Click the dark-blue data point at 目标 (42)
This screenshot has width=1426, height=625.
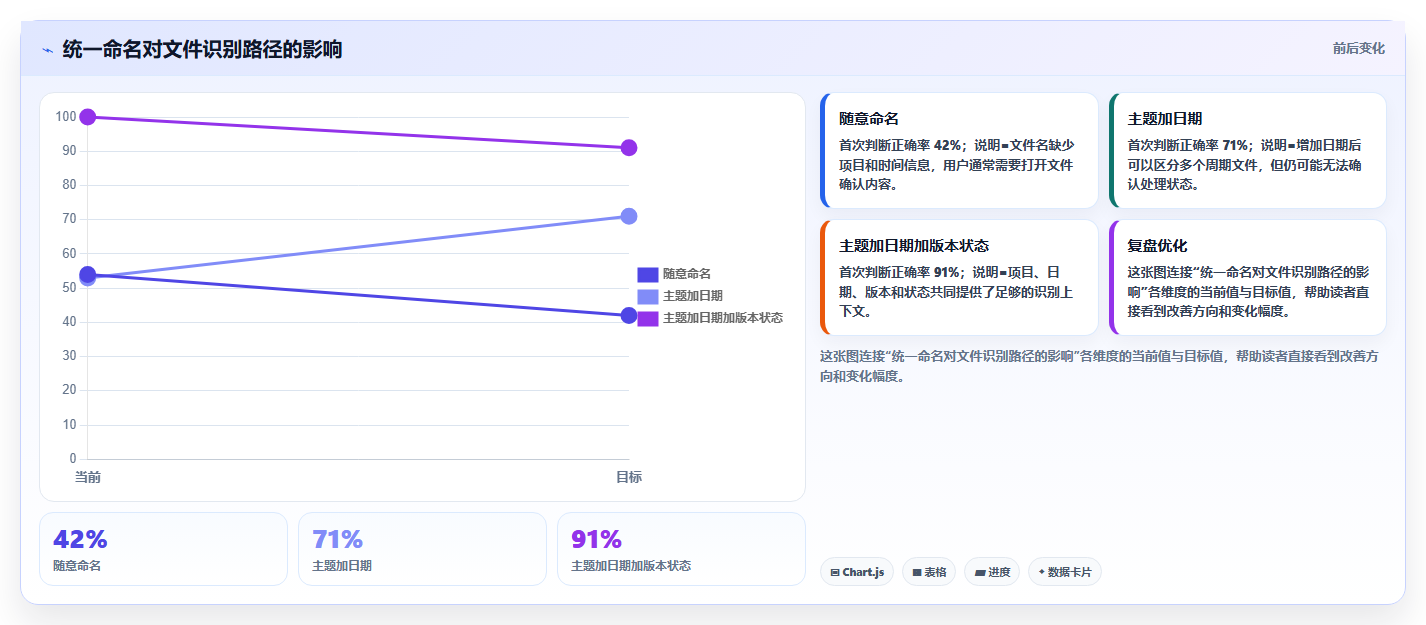pos(629,316)
